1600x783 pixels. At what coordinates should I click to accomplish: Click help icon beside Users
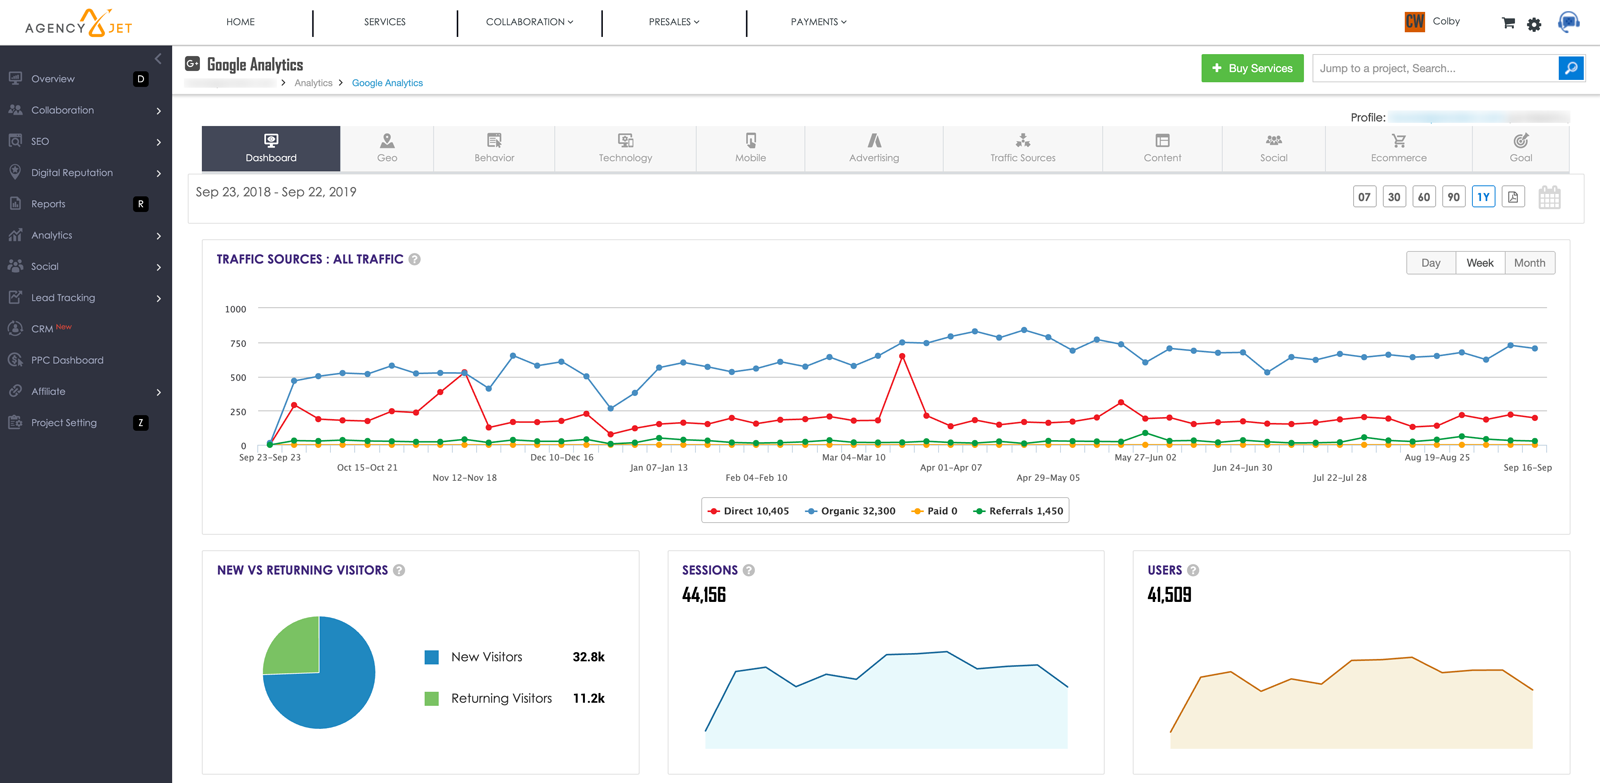(1193, 571)
